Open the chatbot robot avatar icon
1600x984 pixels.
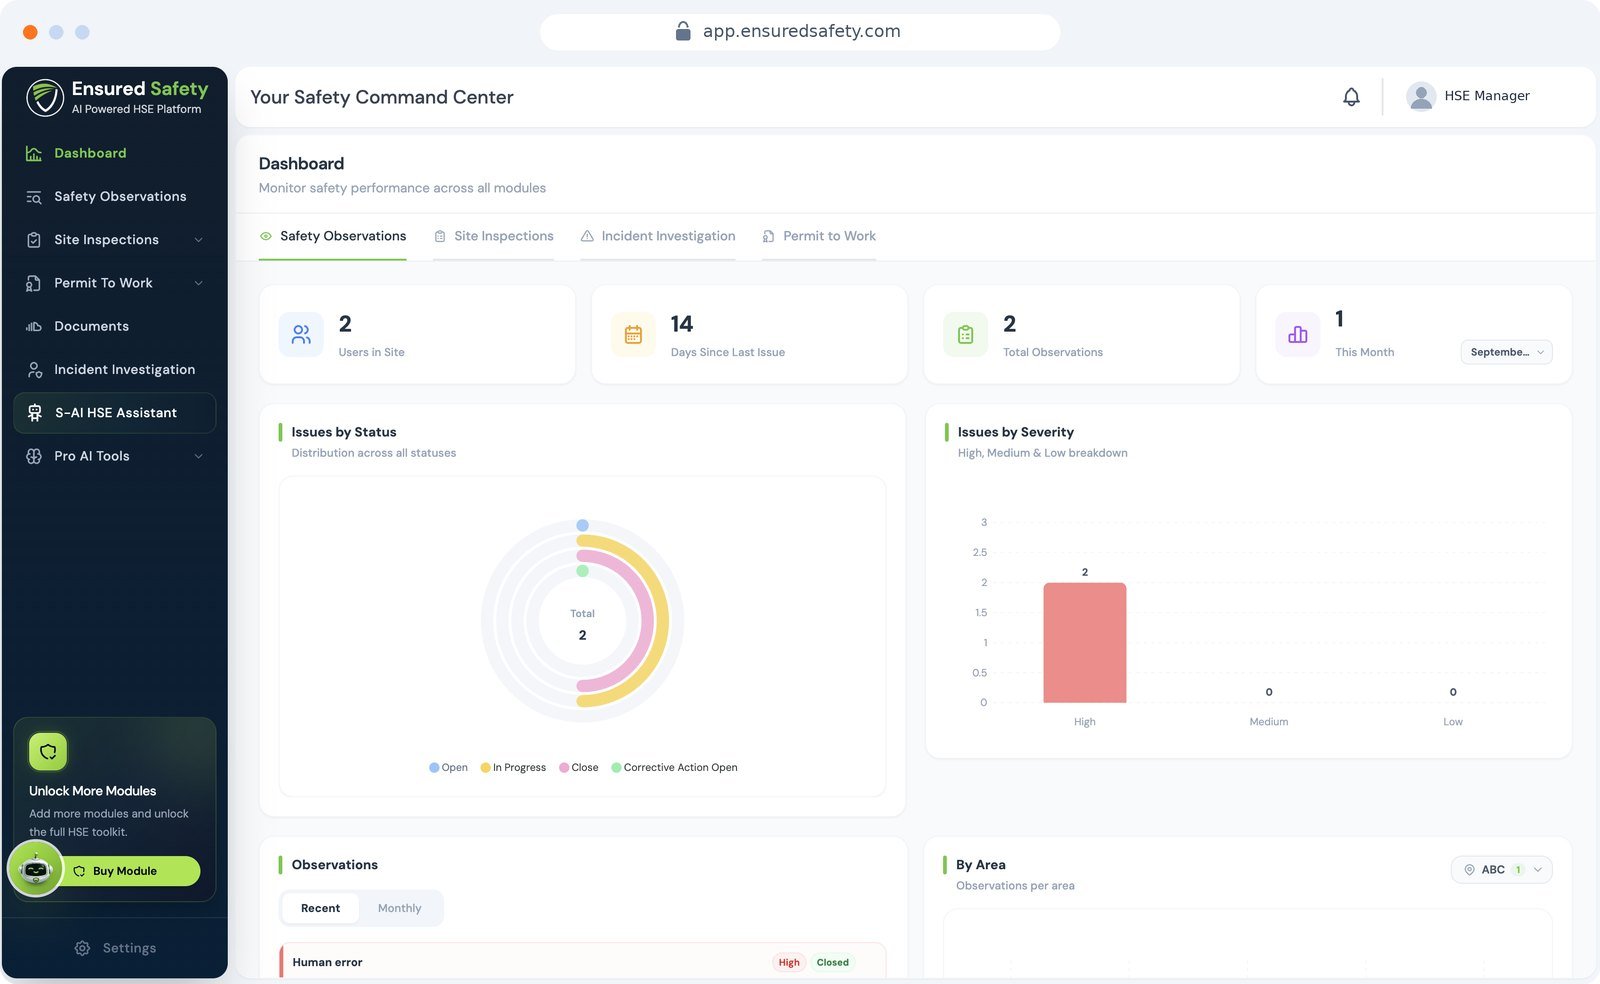pos(36,869)
